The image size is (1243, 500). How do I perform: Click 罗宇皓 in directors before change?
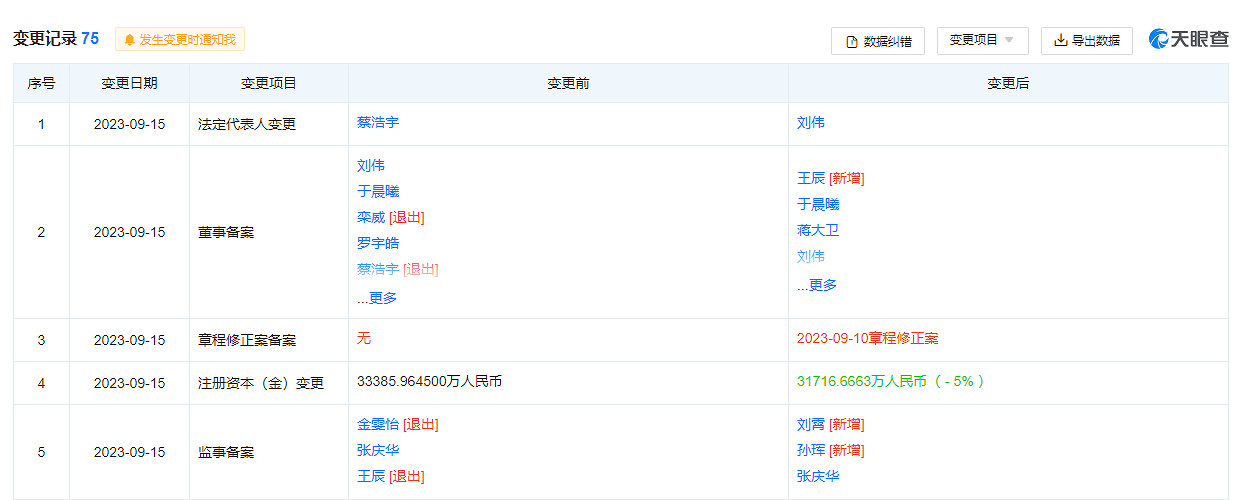(378, 243)
